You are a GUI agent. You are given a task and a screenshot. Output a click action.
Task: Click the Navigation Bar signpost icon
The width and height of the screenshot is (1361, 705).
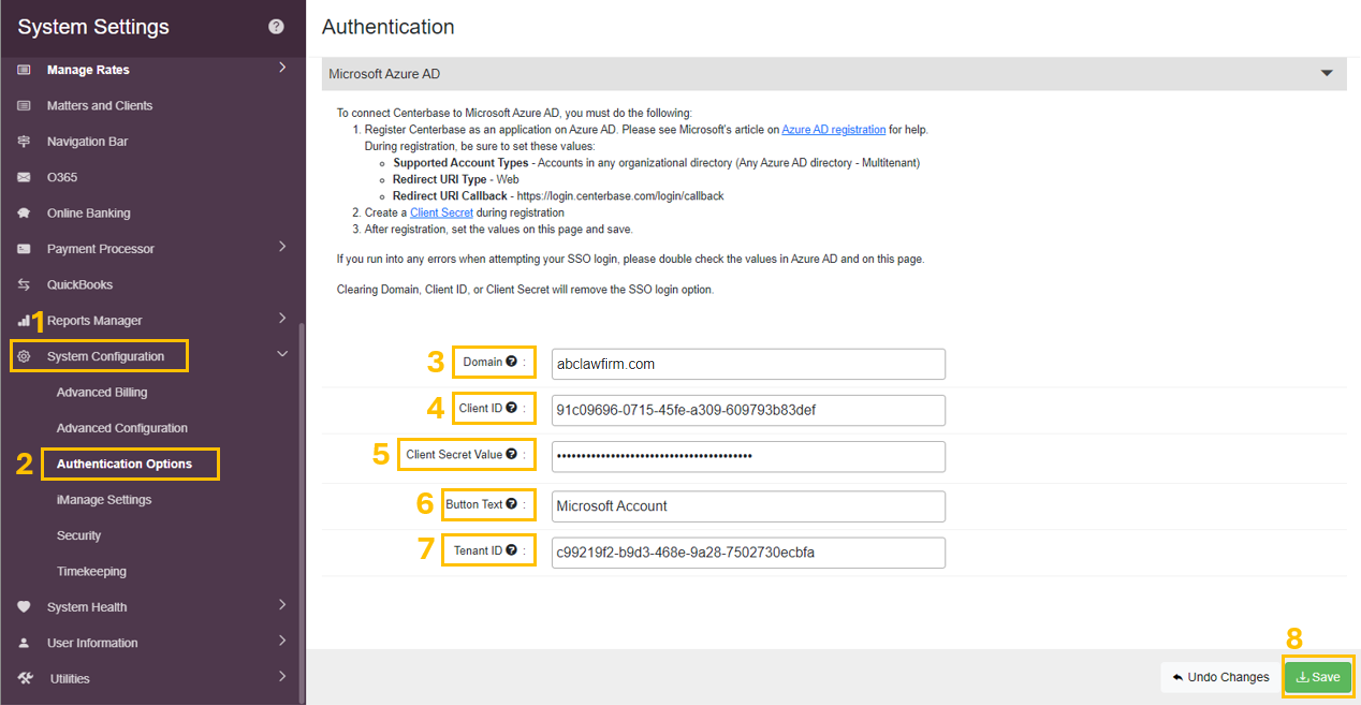point(24,142)
